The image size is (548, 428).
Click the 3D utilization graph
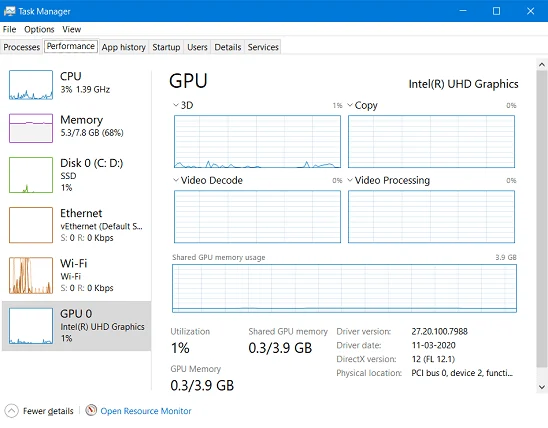click(x=257, y=142)
